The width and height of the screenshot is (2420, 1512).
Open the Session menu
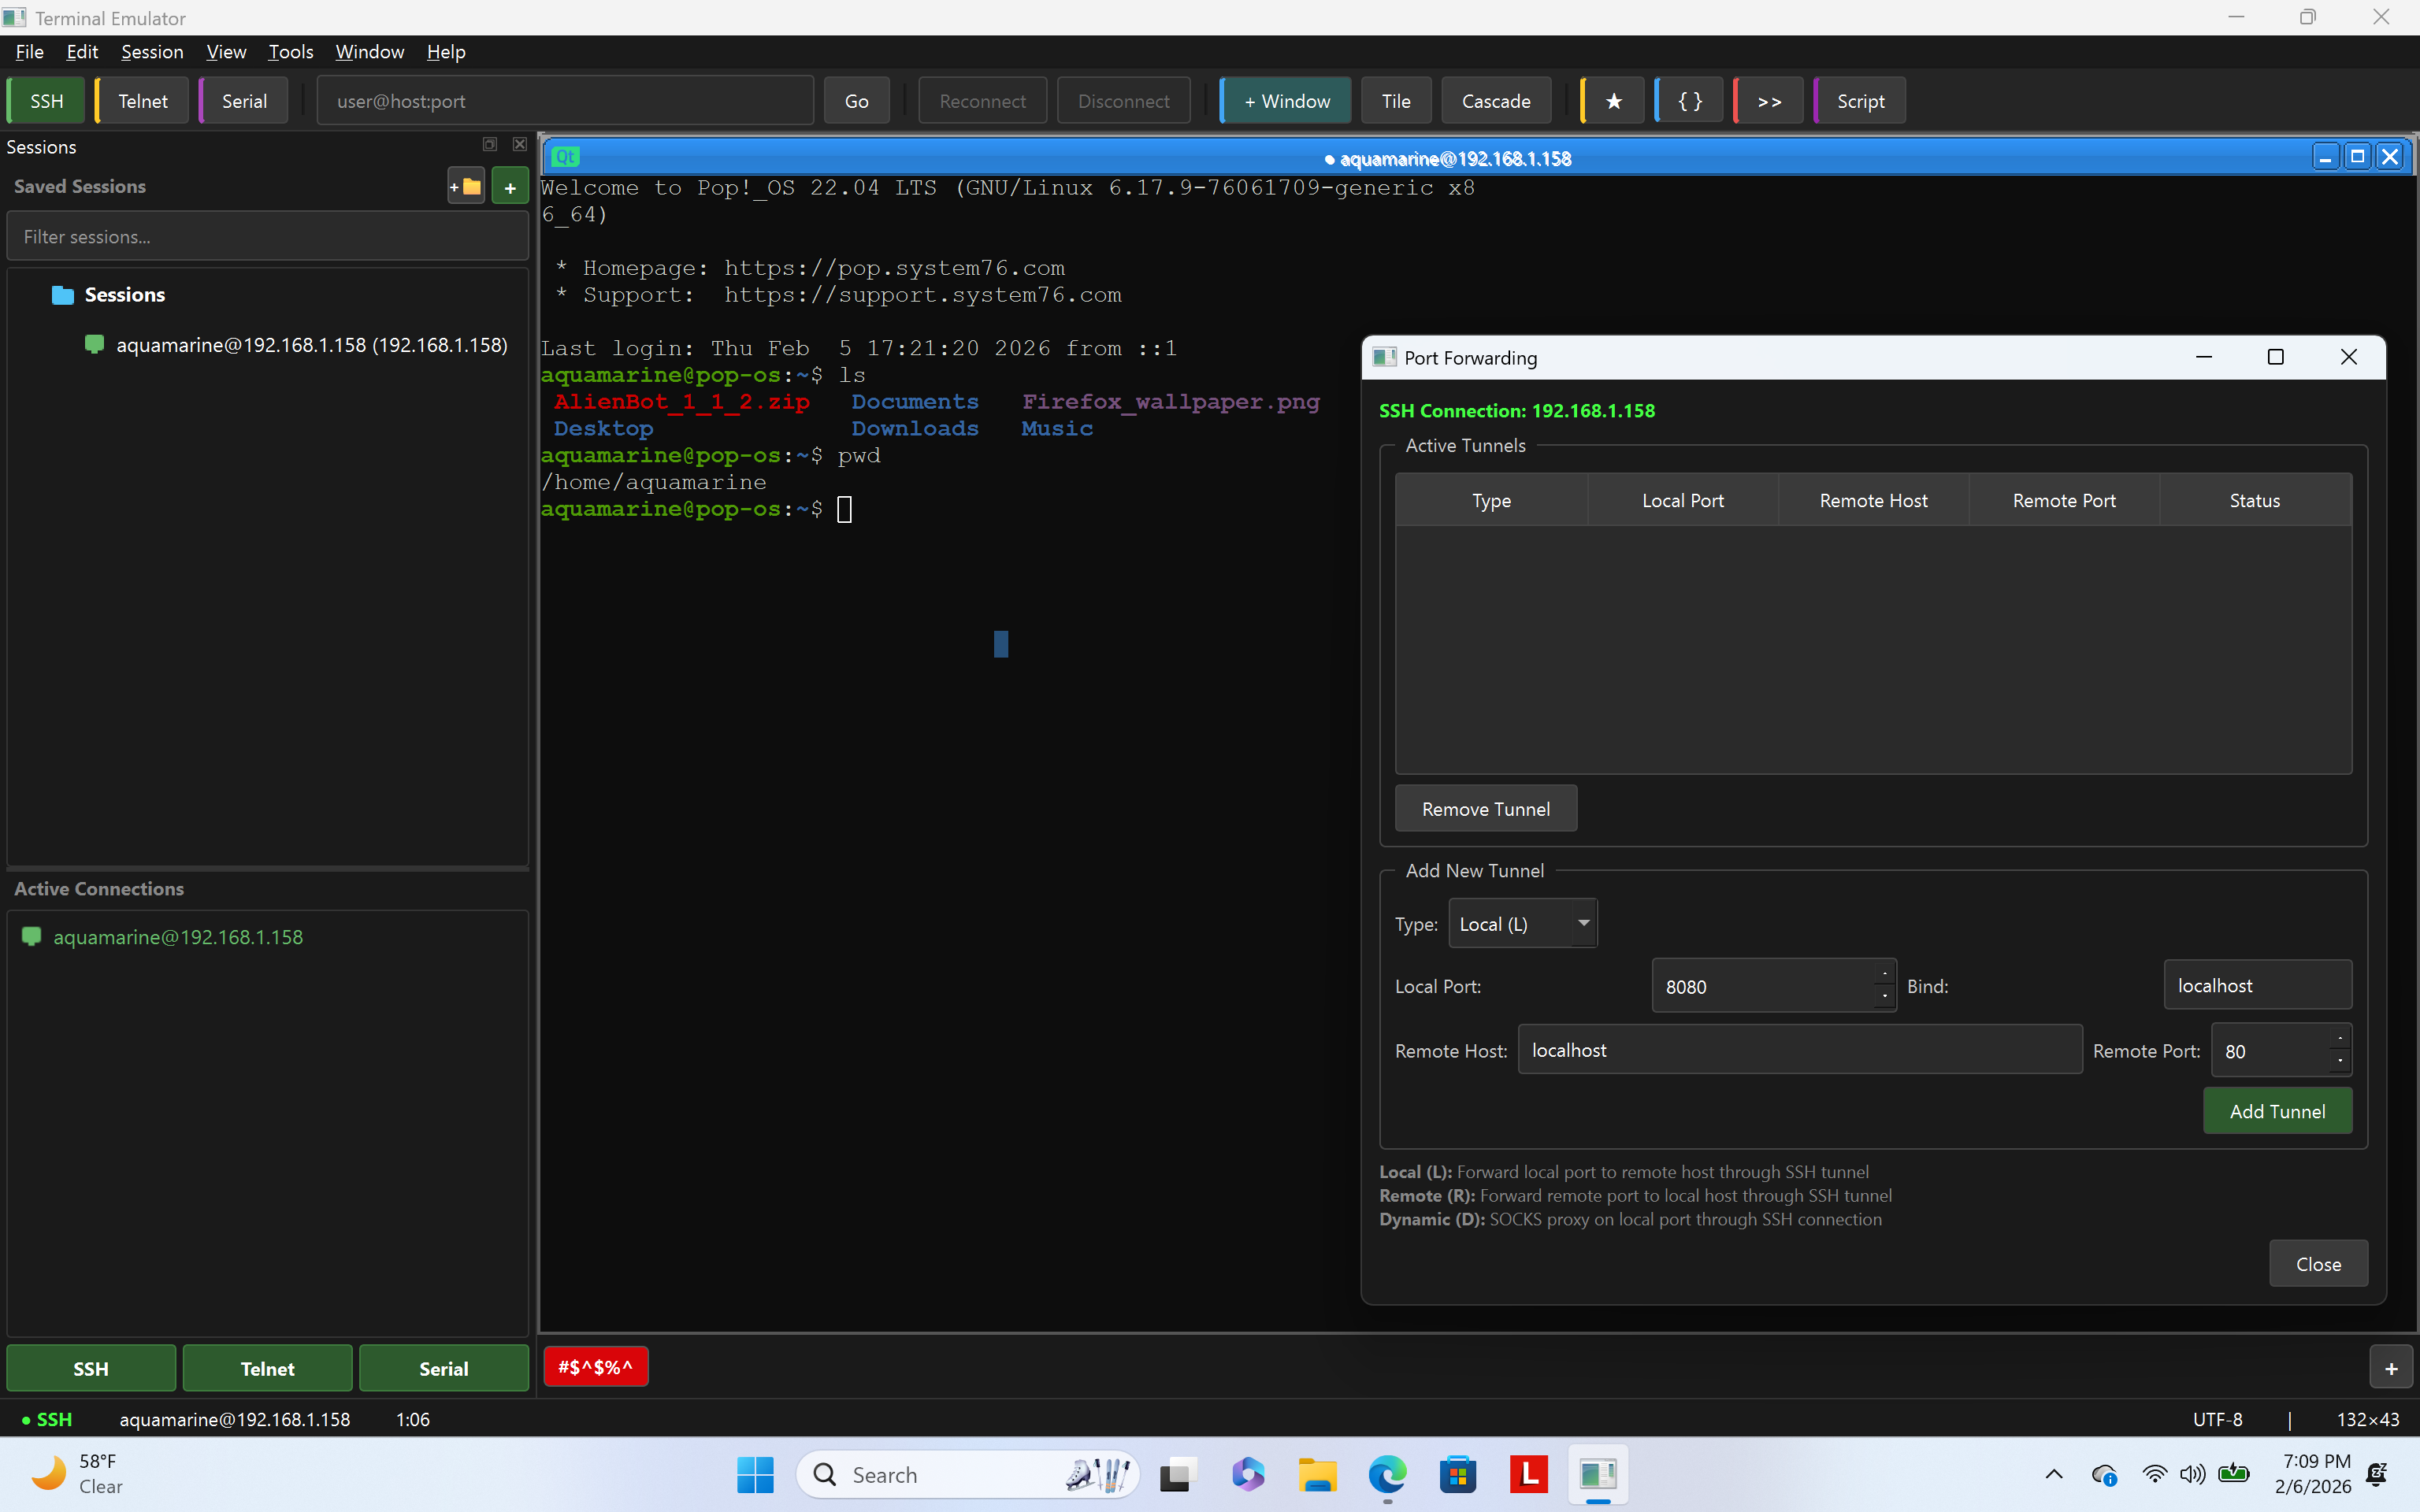pyautogui.click(x=152, y=52)
